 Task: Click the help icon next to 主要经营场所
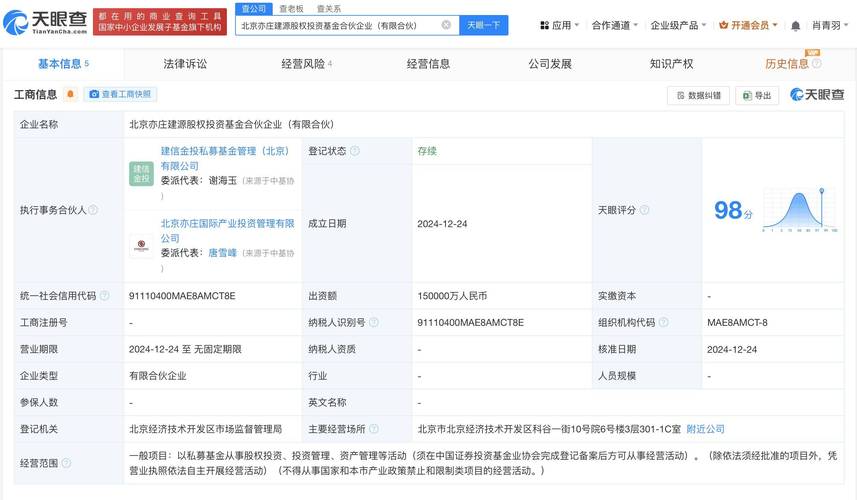[374, 429]
